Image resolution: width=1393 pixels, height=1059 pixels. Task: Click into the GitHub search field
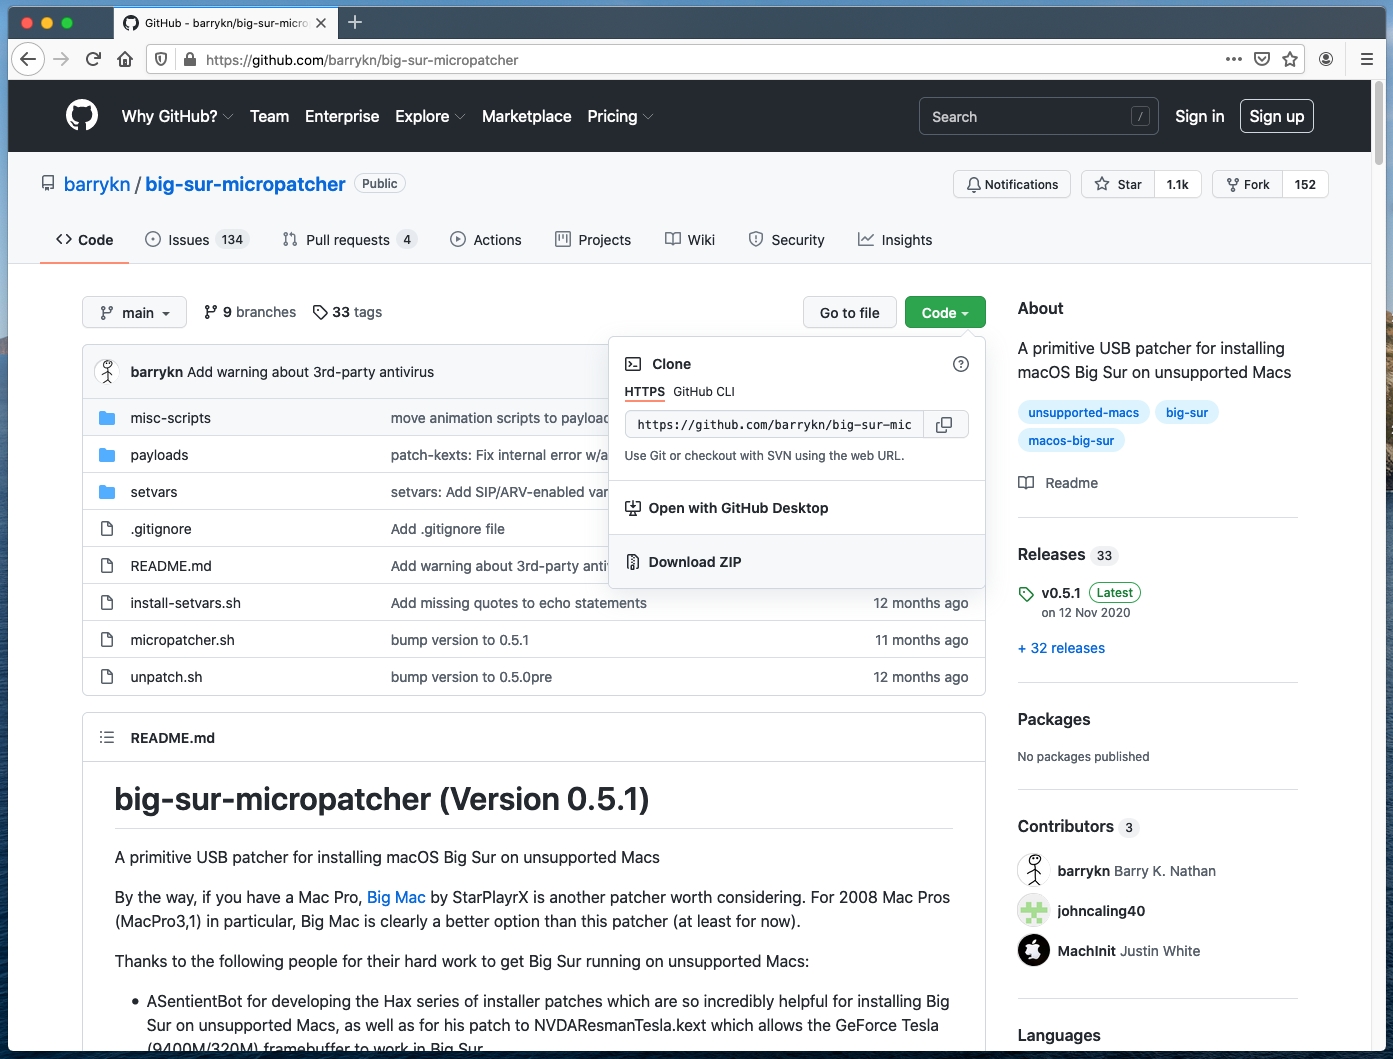click(x=1038, y=116)
